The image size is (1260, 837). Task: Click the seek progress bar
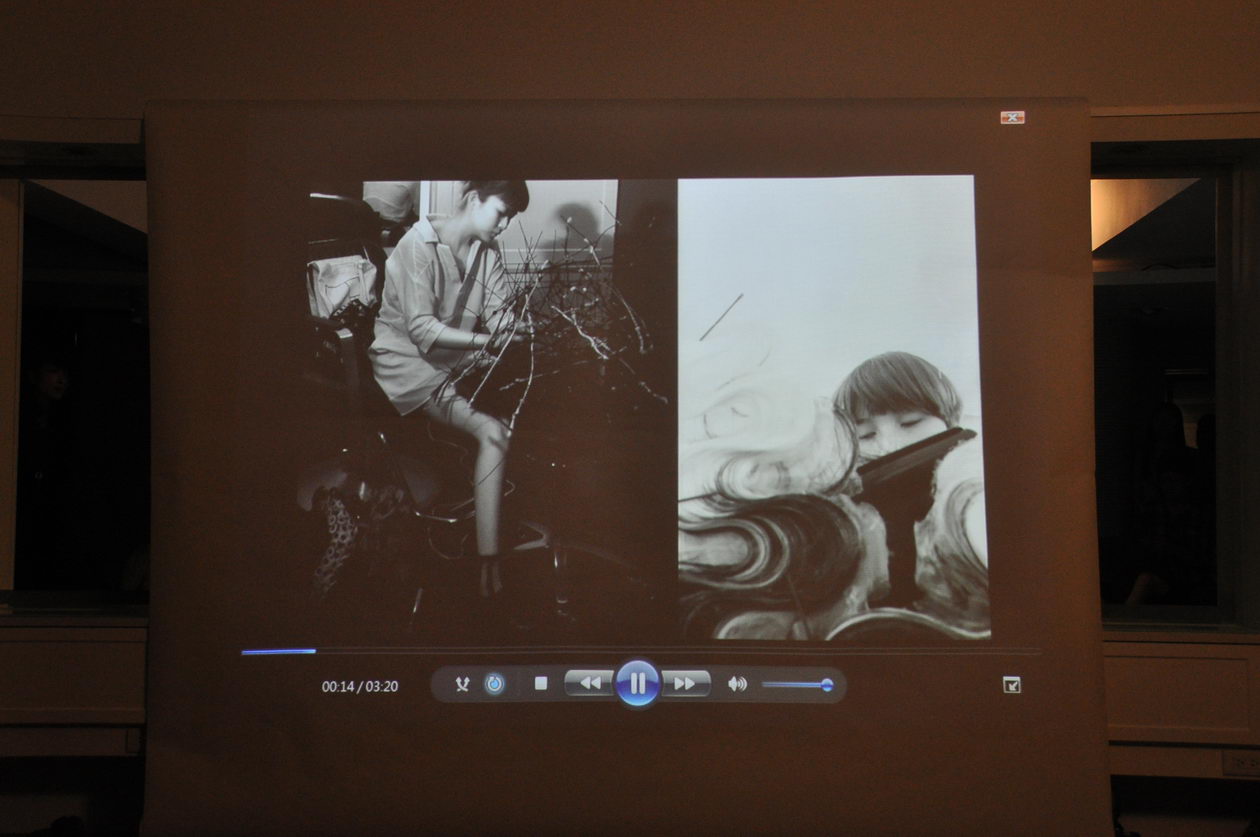point(640,652)
